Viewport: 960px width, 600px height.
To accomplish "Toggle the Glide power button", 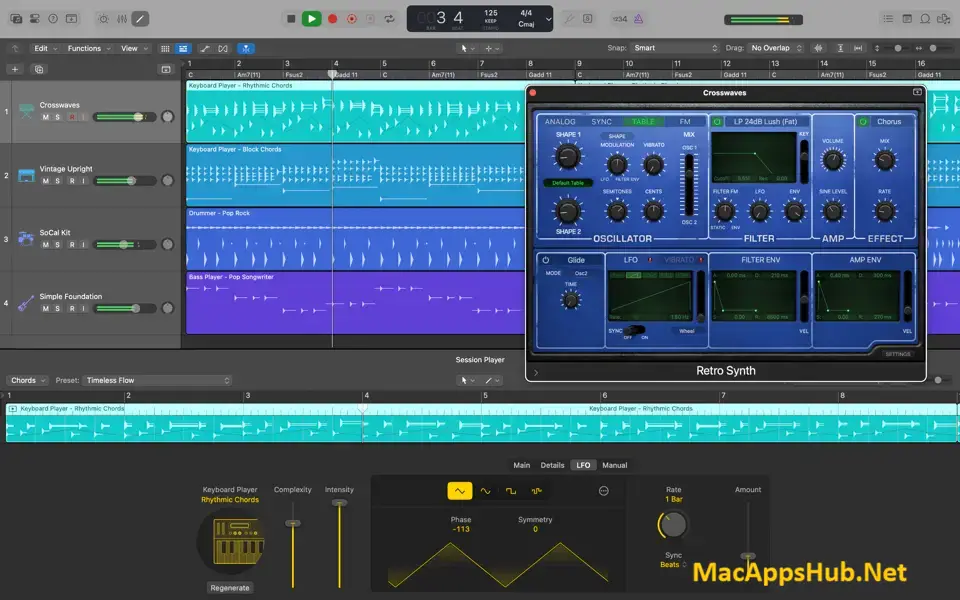I will pos(546,260).
